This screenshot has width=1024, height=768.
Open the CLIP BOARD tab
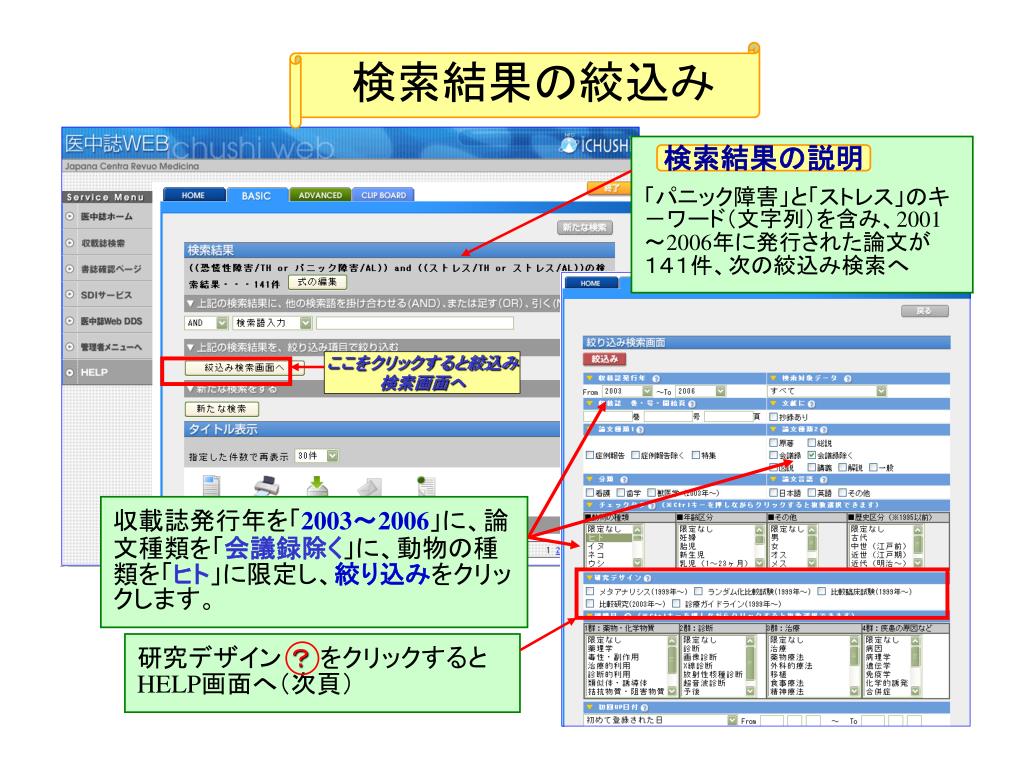(x=383, y=195)
